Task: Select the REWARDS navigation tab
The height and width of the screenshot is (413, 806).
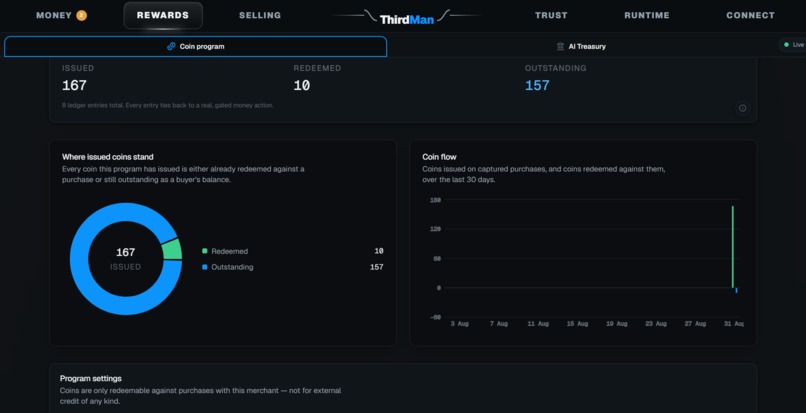Action: tap(163, 15)
